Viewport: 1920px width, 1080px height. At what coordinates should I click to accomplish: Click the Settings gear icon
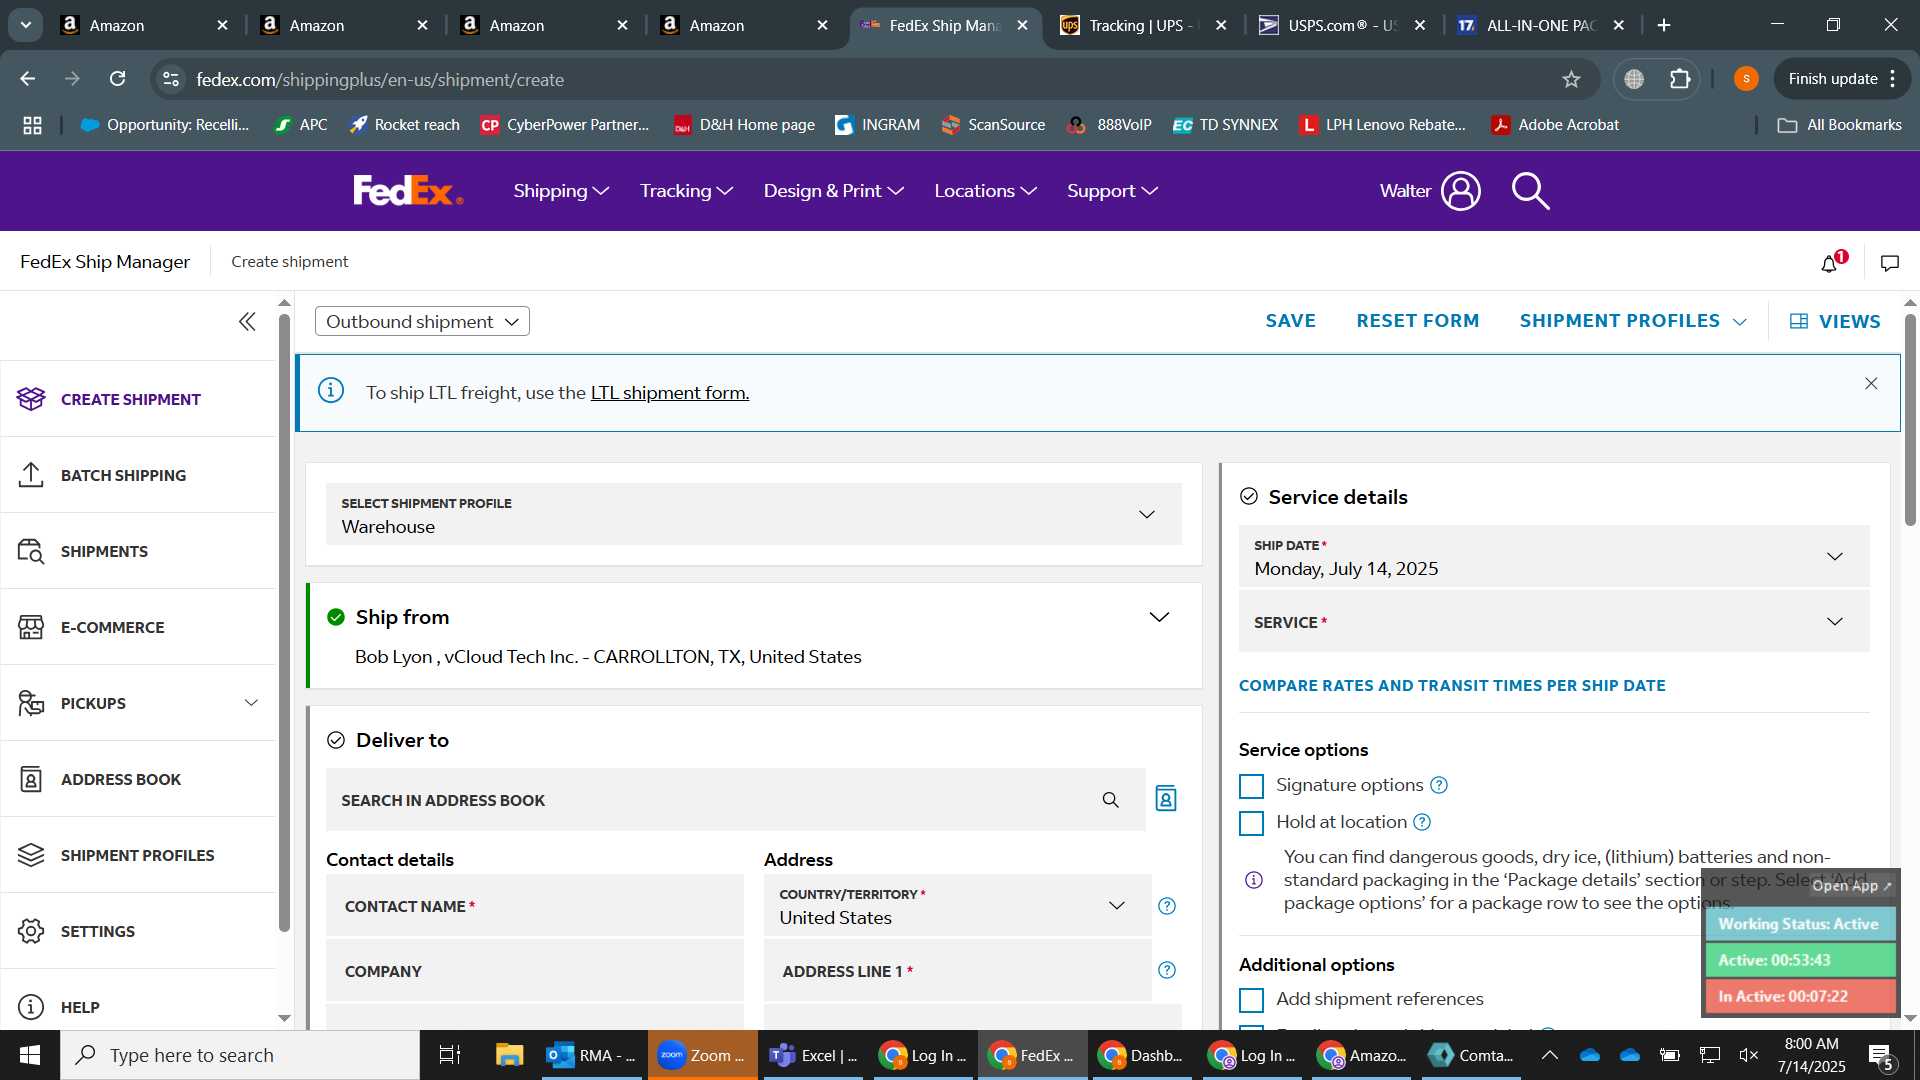point(31,931)
